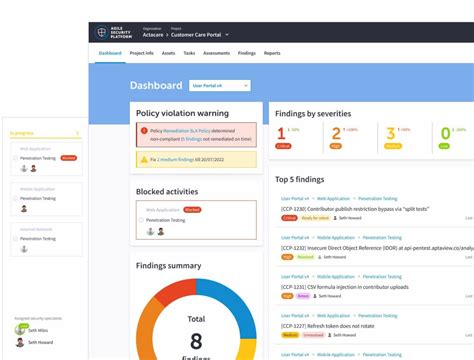Click the green Low severity badge
Image resolution: width=474 pixels, height=360 pixels.
444,146
